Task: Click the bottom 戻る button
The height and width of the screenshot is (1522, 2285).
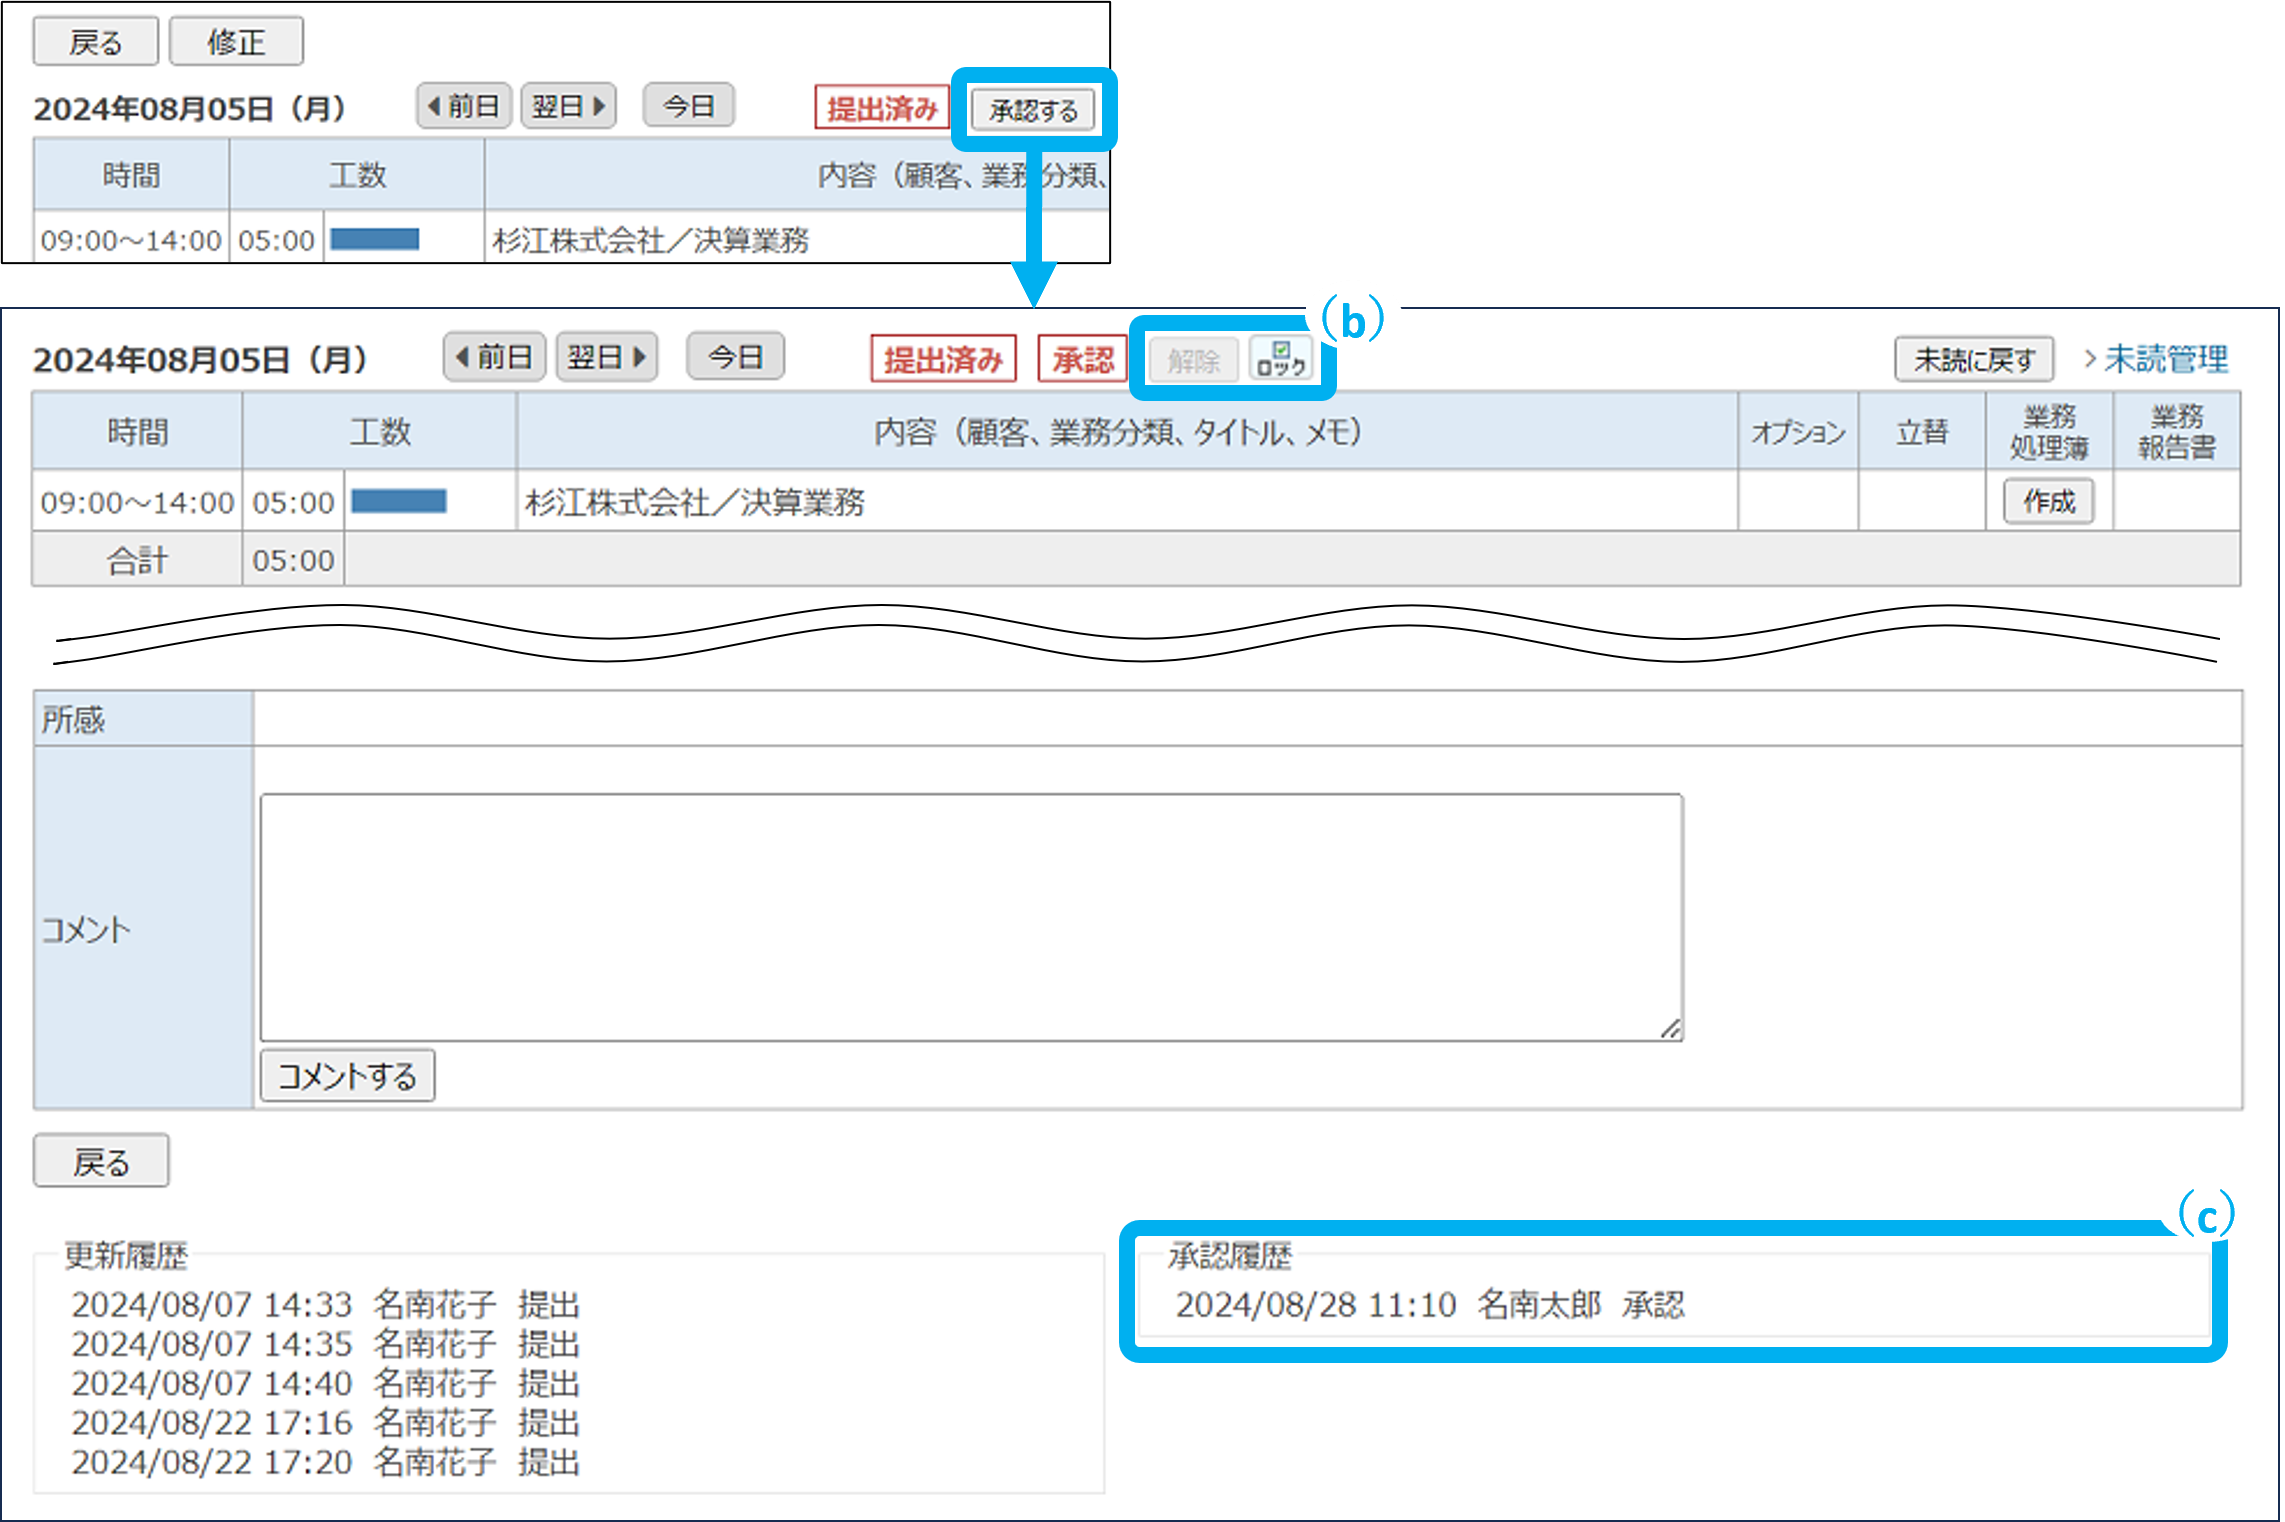Action: click(101, 1161)
